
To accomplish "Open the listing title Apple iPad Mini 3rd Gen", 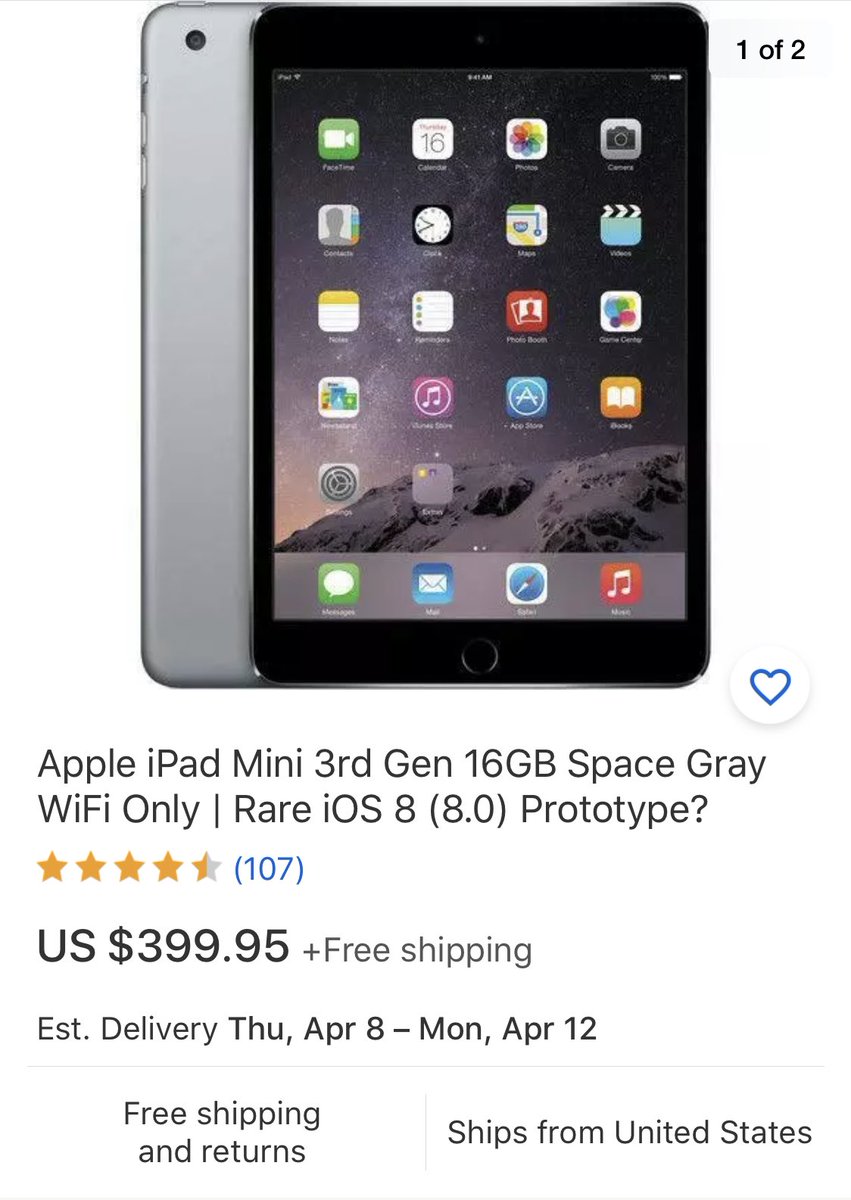I will pos(402,787).
